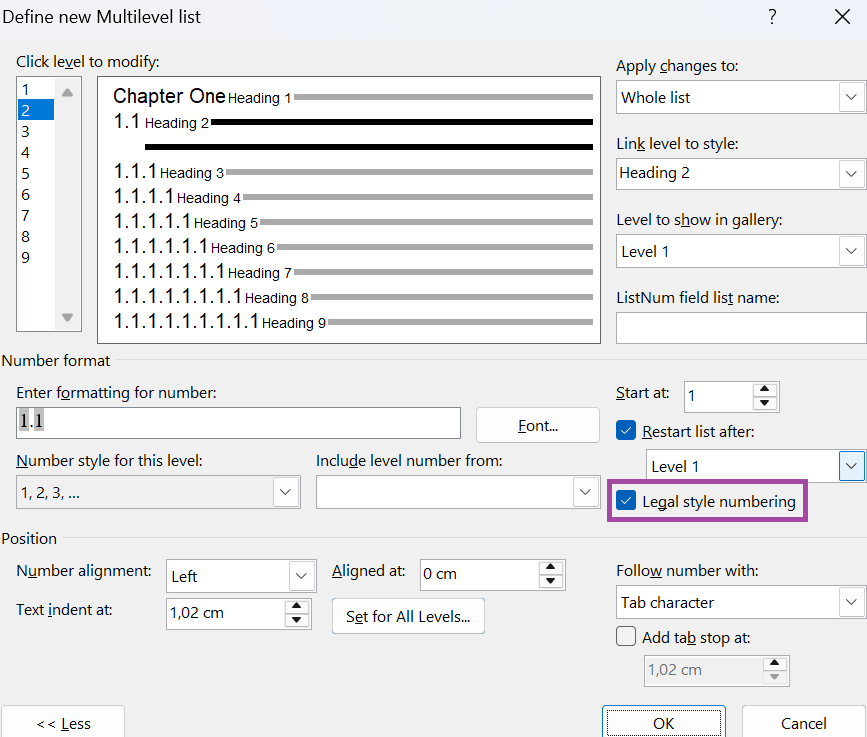Decrease the Start at value
867x737 pixels.
tap(765, 404)
